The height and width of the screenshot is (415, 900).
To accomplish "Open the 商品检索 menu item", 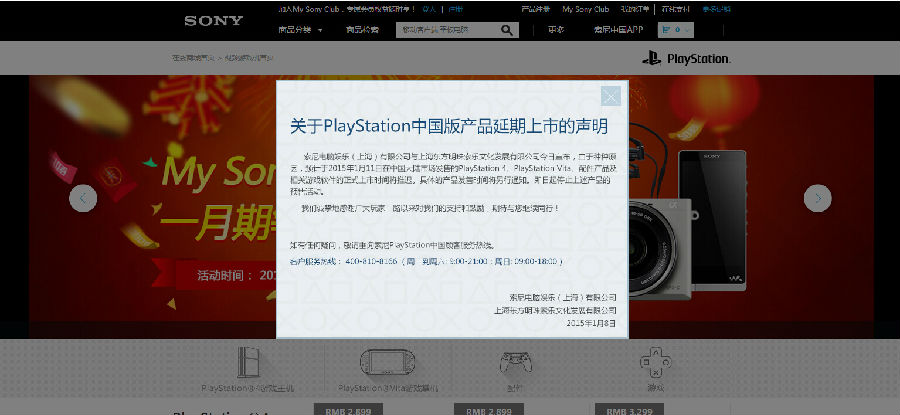I will (x=362, y=30).
